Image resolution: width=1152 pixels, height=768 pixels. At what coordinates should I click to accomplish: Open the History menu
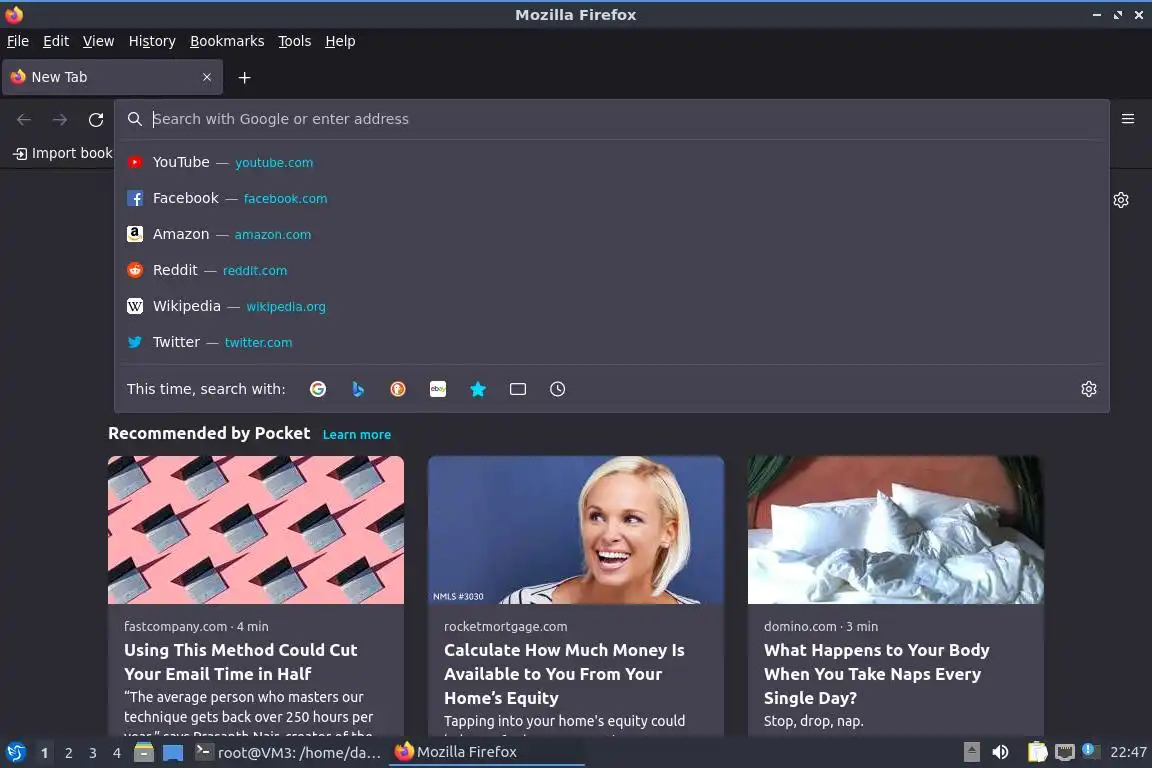pos(152,41)
